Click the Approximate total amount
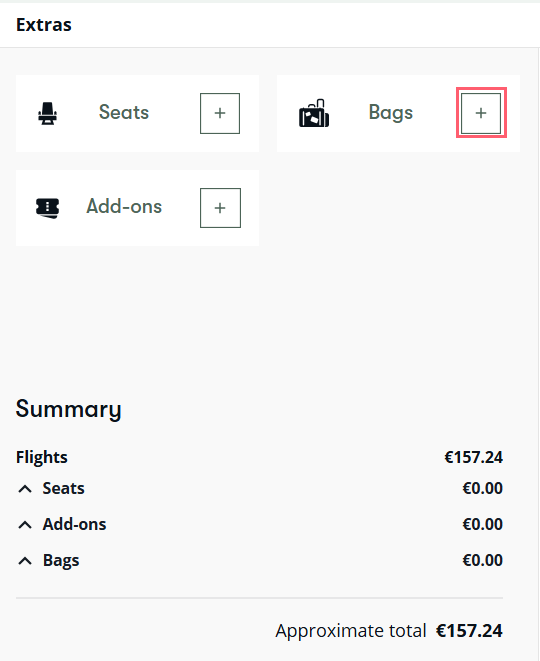This screenshot has width=540, height=661. pyautogui.click(x=469, y=631)
